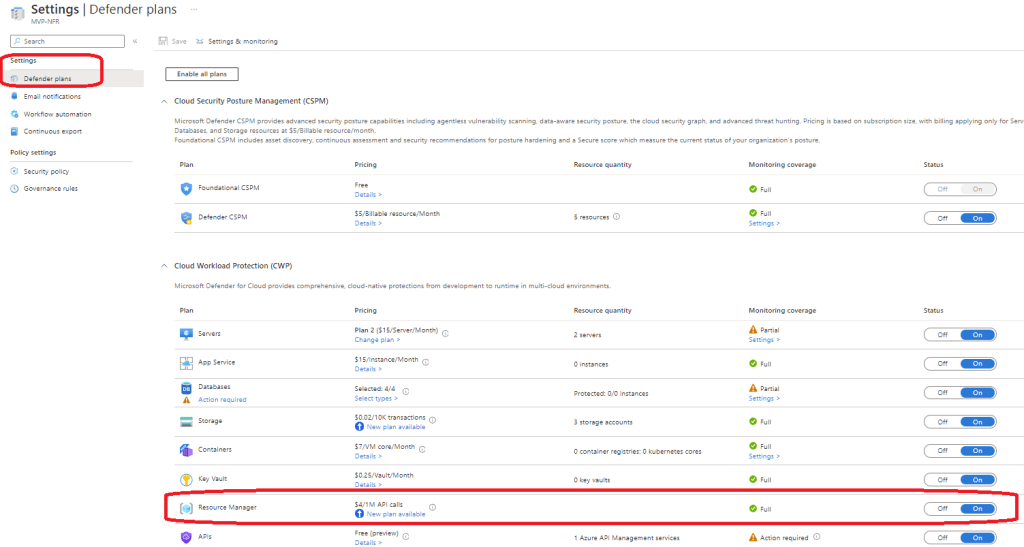This screenshot has height=547, width=1024.
Task: Click the Servers plan icon
Action: coord(186,334)
